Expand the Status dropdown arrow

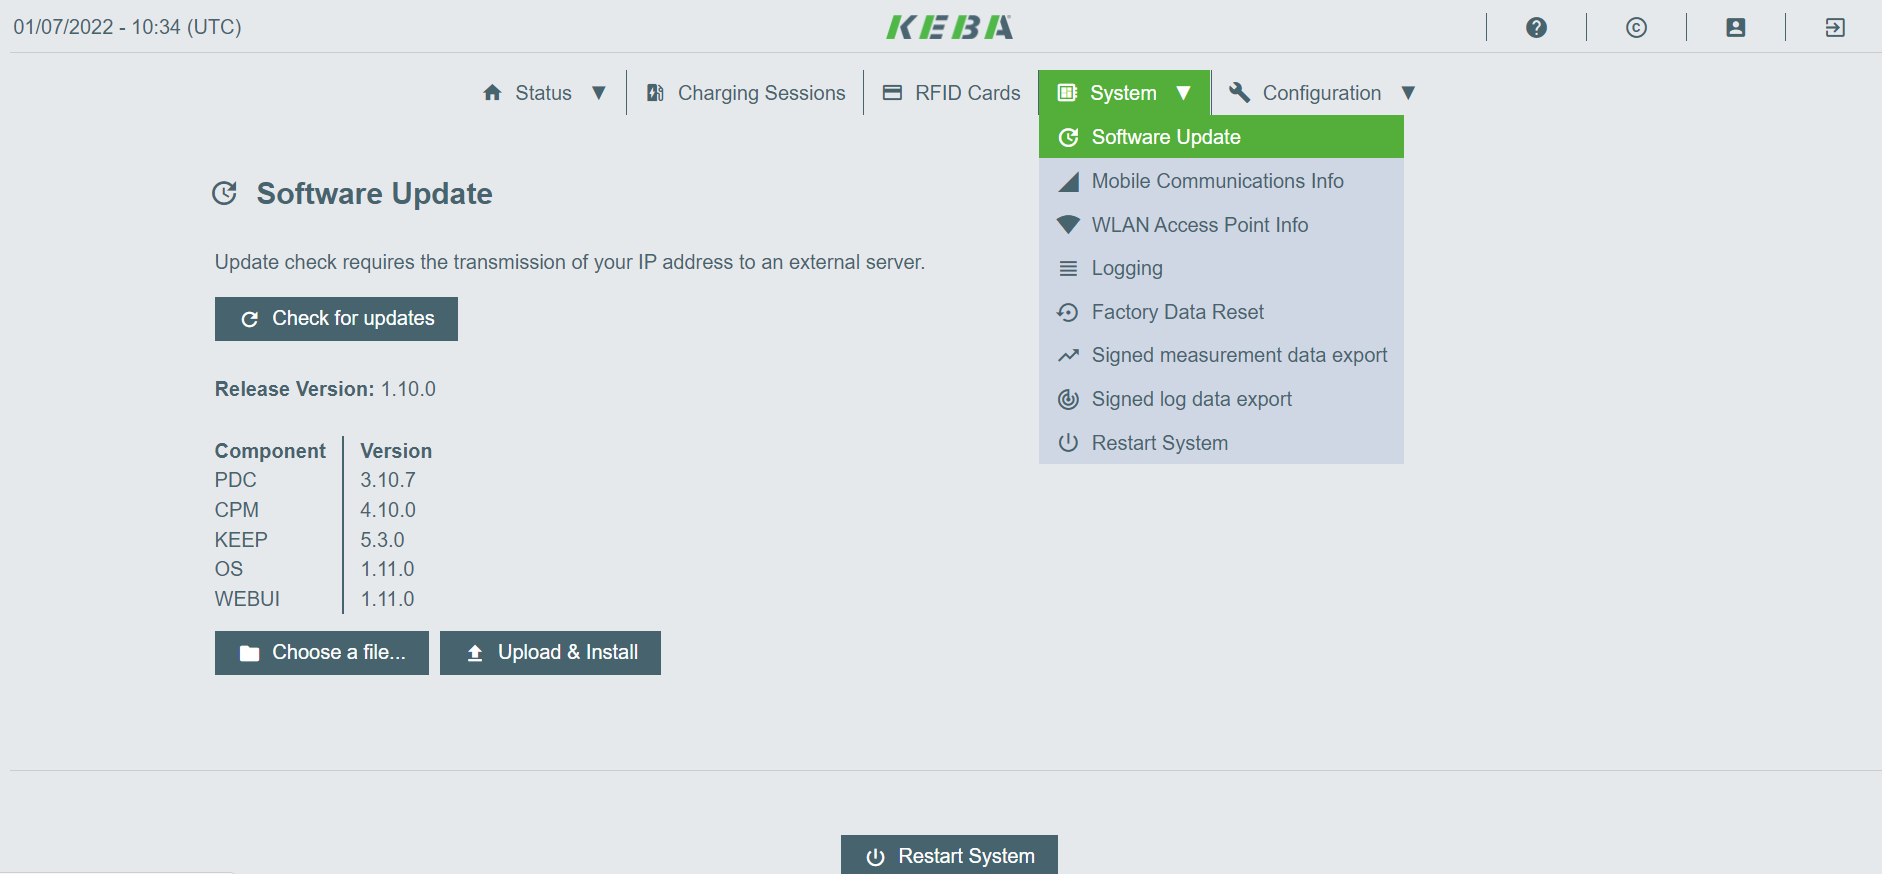[599, 92]
